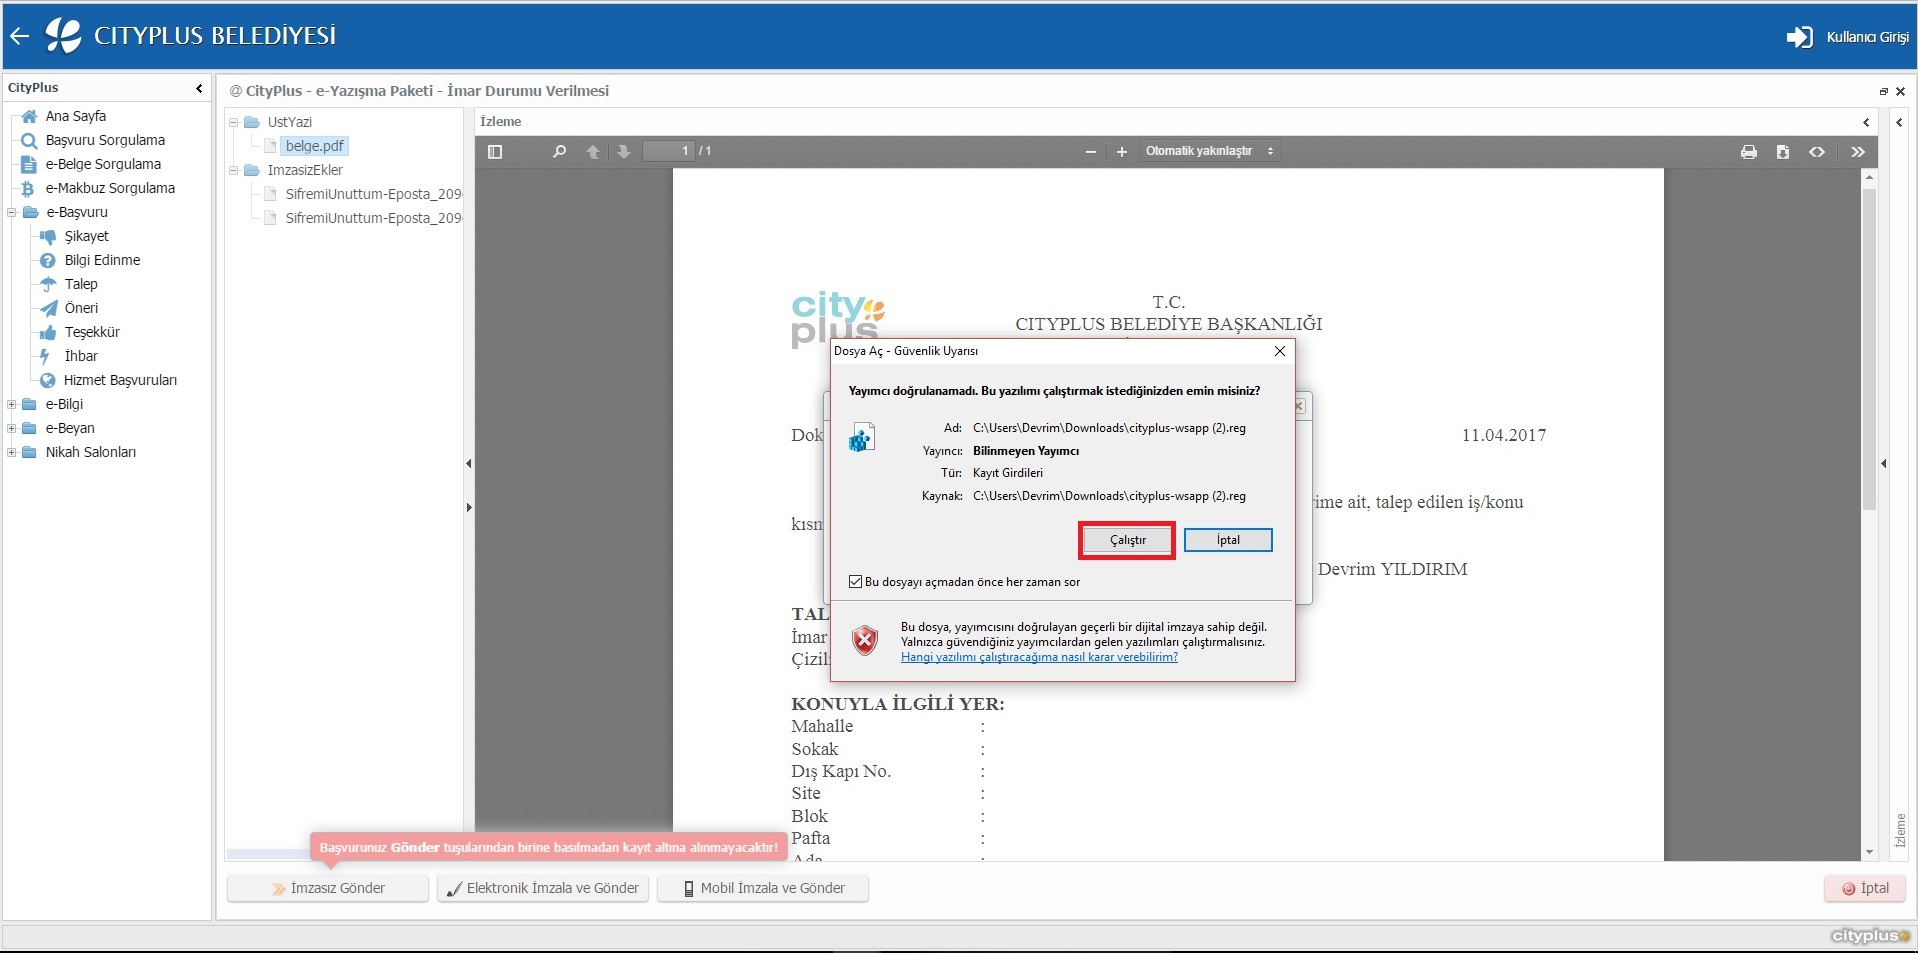Click the PDF page number field
The width and height of the screenshot is (1918, 953).
(x=669, y=151)
